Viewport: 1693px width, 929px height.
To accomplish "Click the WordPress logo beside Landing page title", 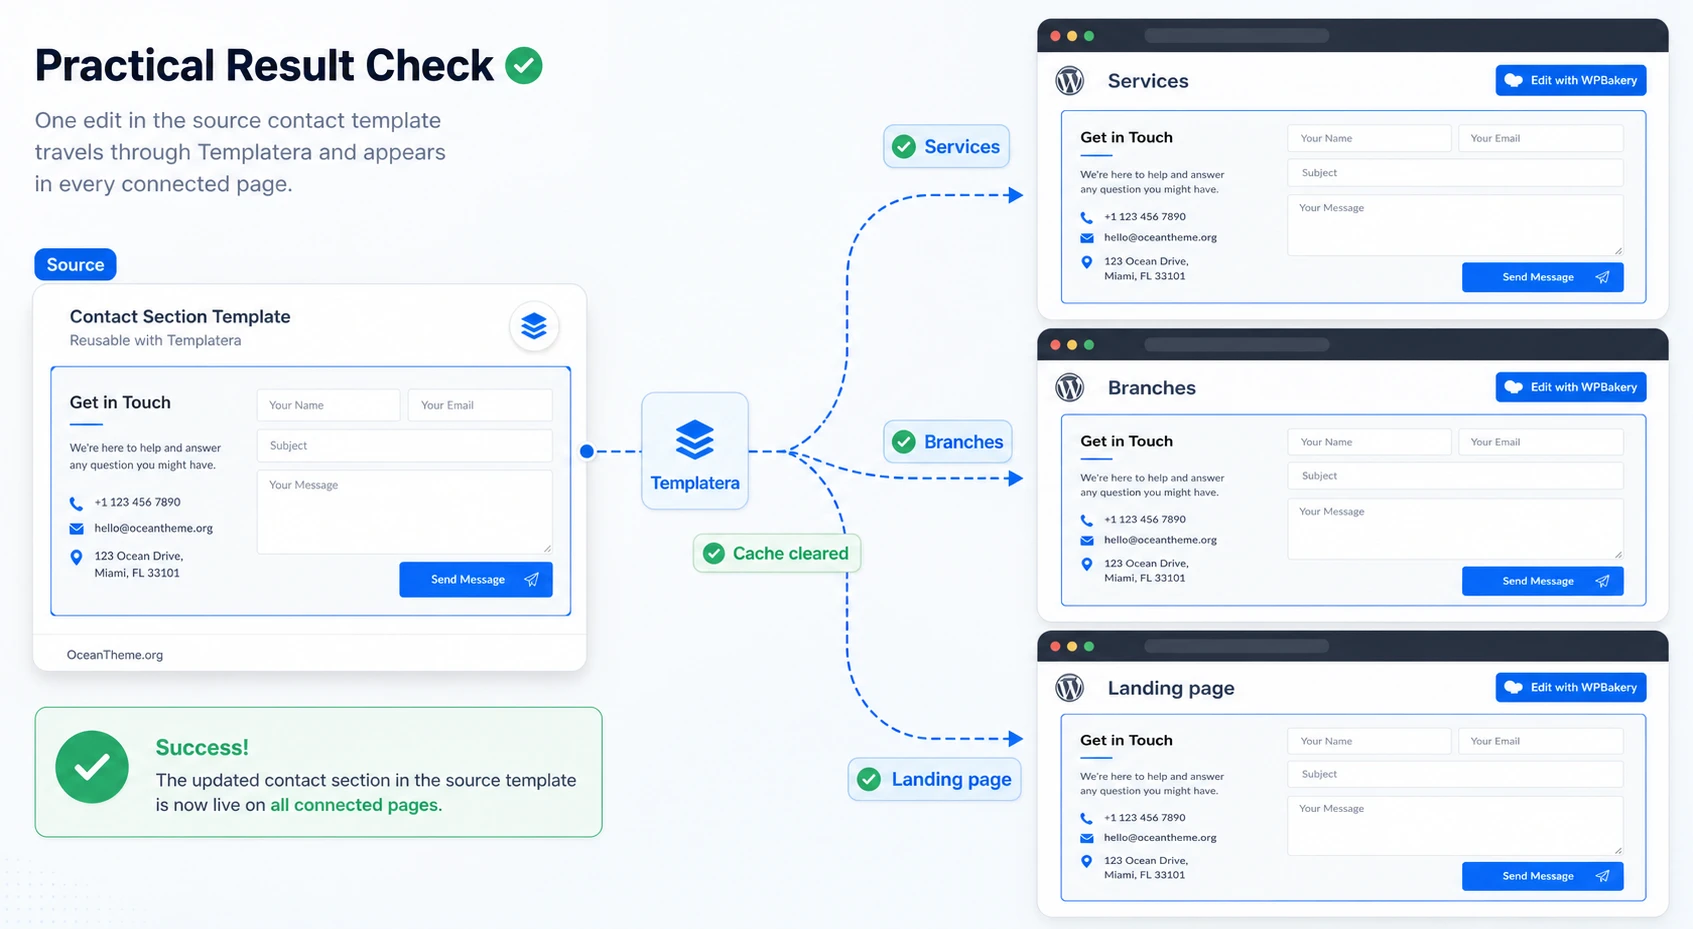I will click(x=1070, y=688).
